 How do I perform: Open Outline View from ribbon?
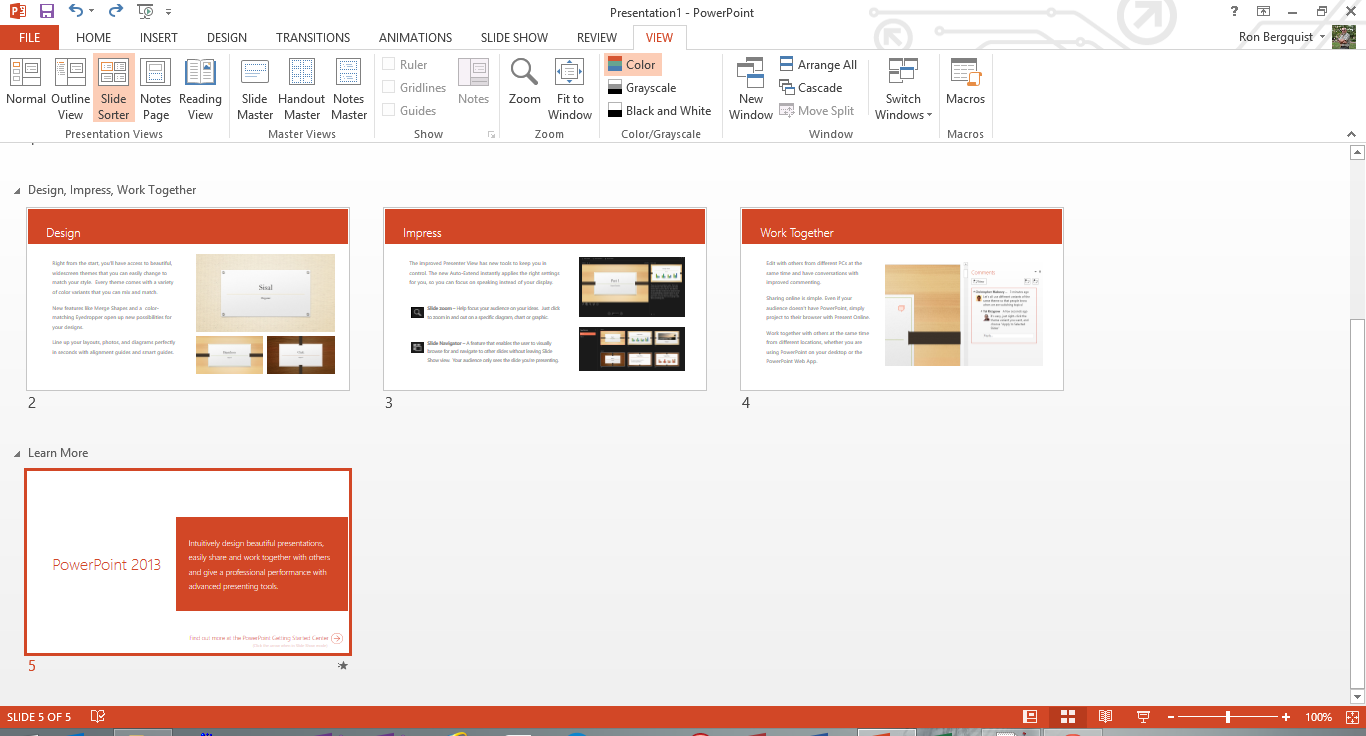point(70,88)
